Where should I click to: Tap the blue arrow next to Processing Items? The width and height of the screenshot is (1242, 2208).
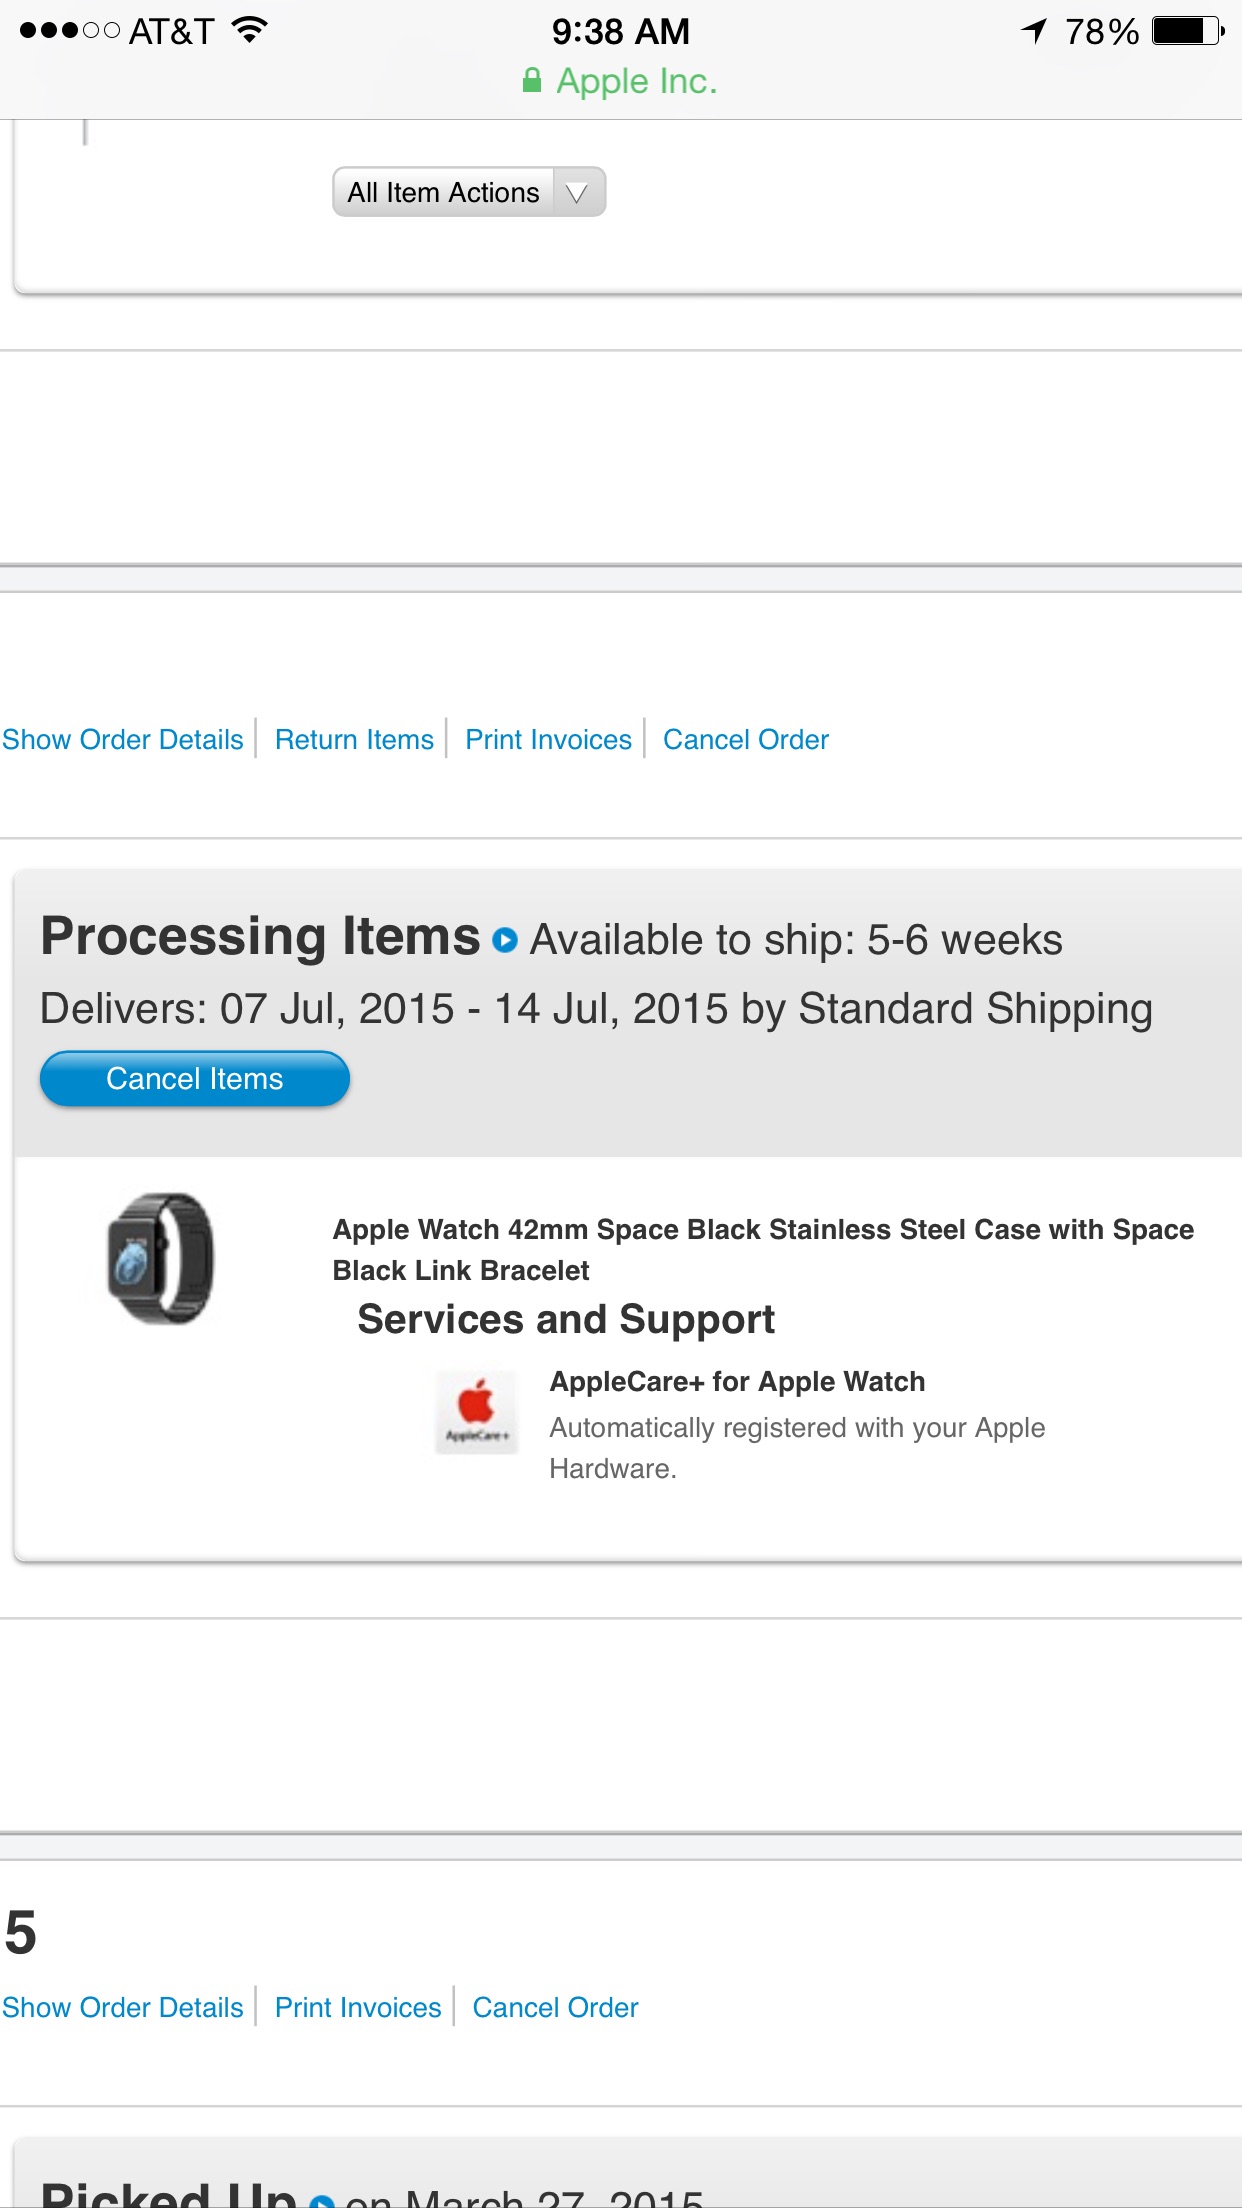(505, 940)
